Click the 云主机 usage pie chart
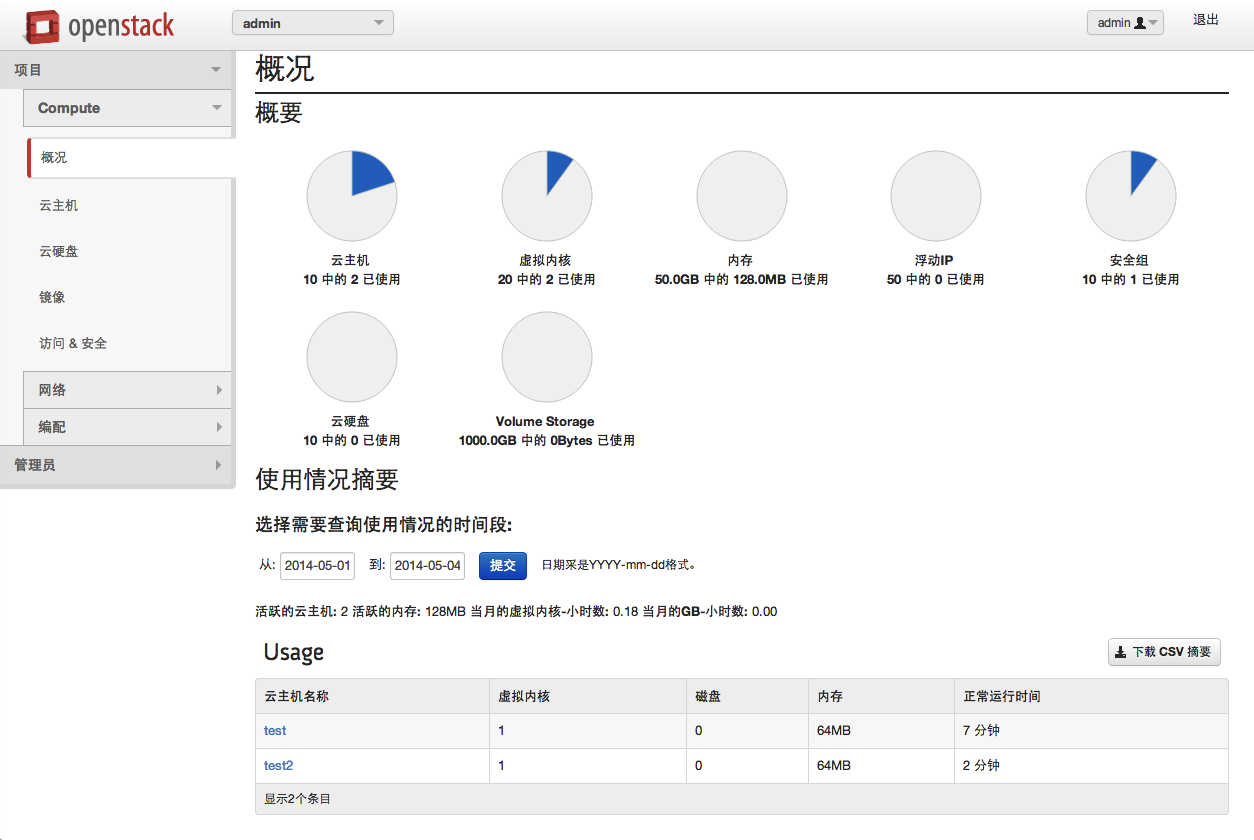The width and height of the screenshot is (1254, 840). click(x=352, y=196)
